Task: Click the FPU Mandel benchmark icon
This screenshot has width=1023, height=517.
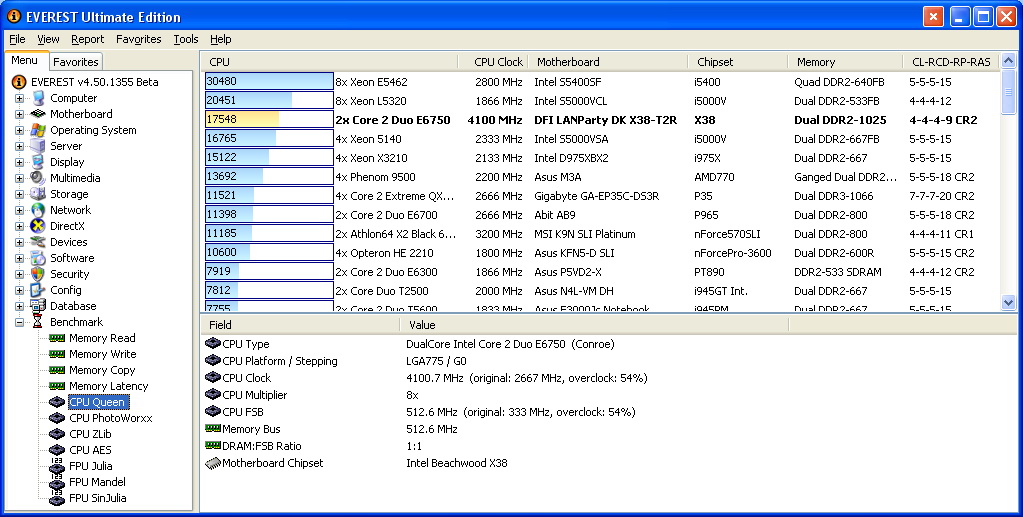Action: (x=57, y=482)
